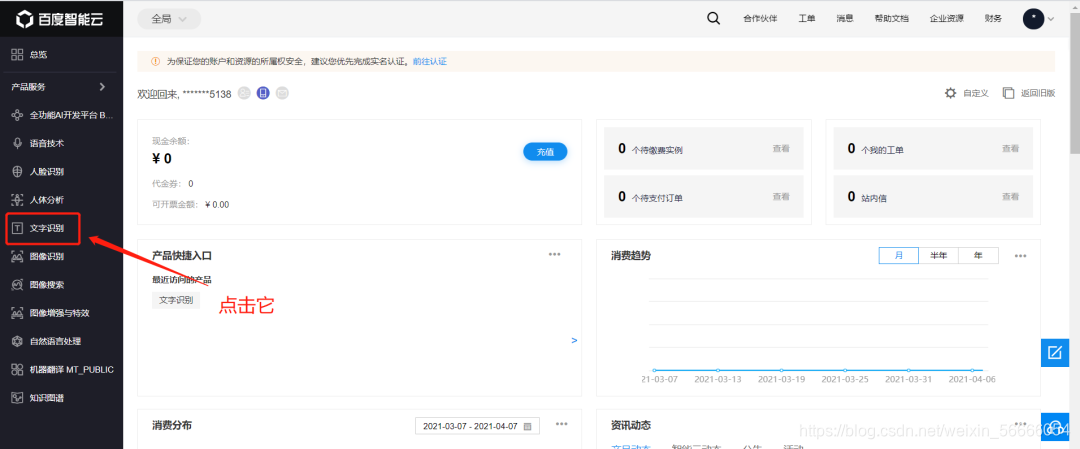Click the 机器翻译 MT_PUBLIC sidebar icon
This screenshot has height=449, width=1080.
18,370
